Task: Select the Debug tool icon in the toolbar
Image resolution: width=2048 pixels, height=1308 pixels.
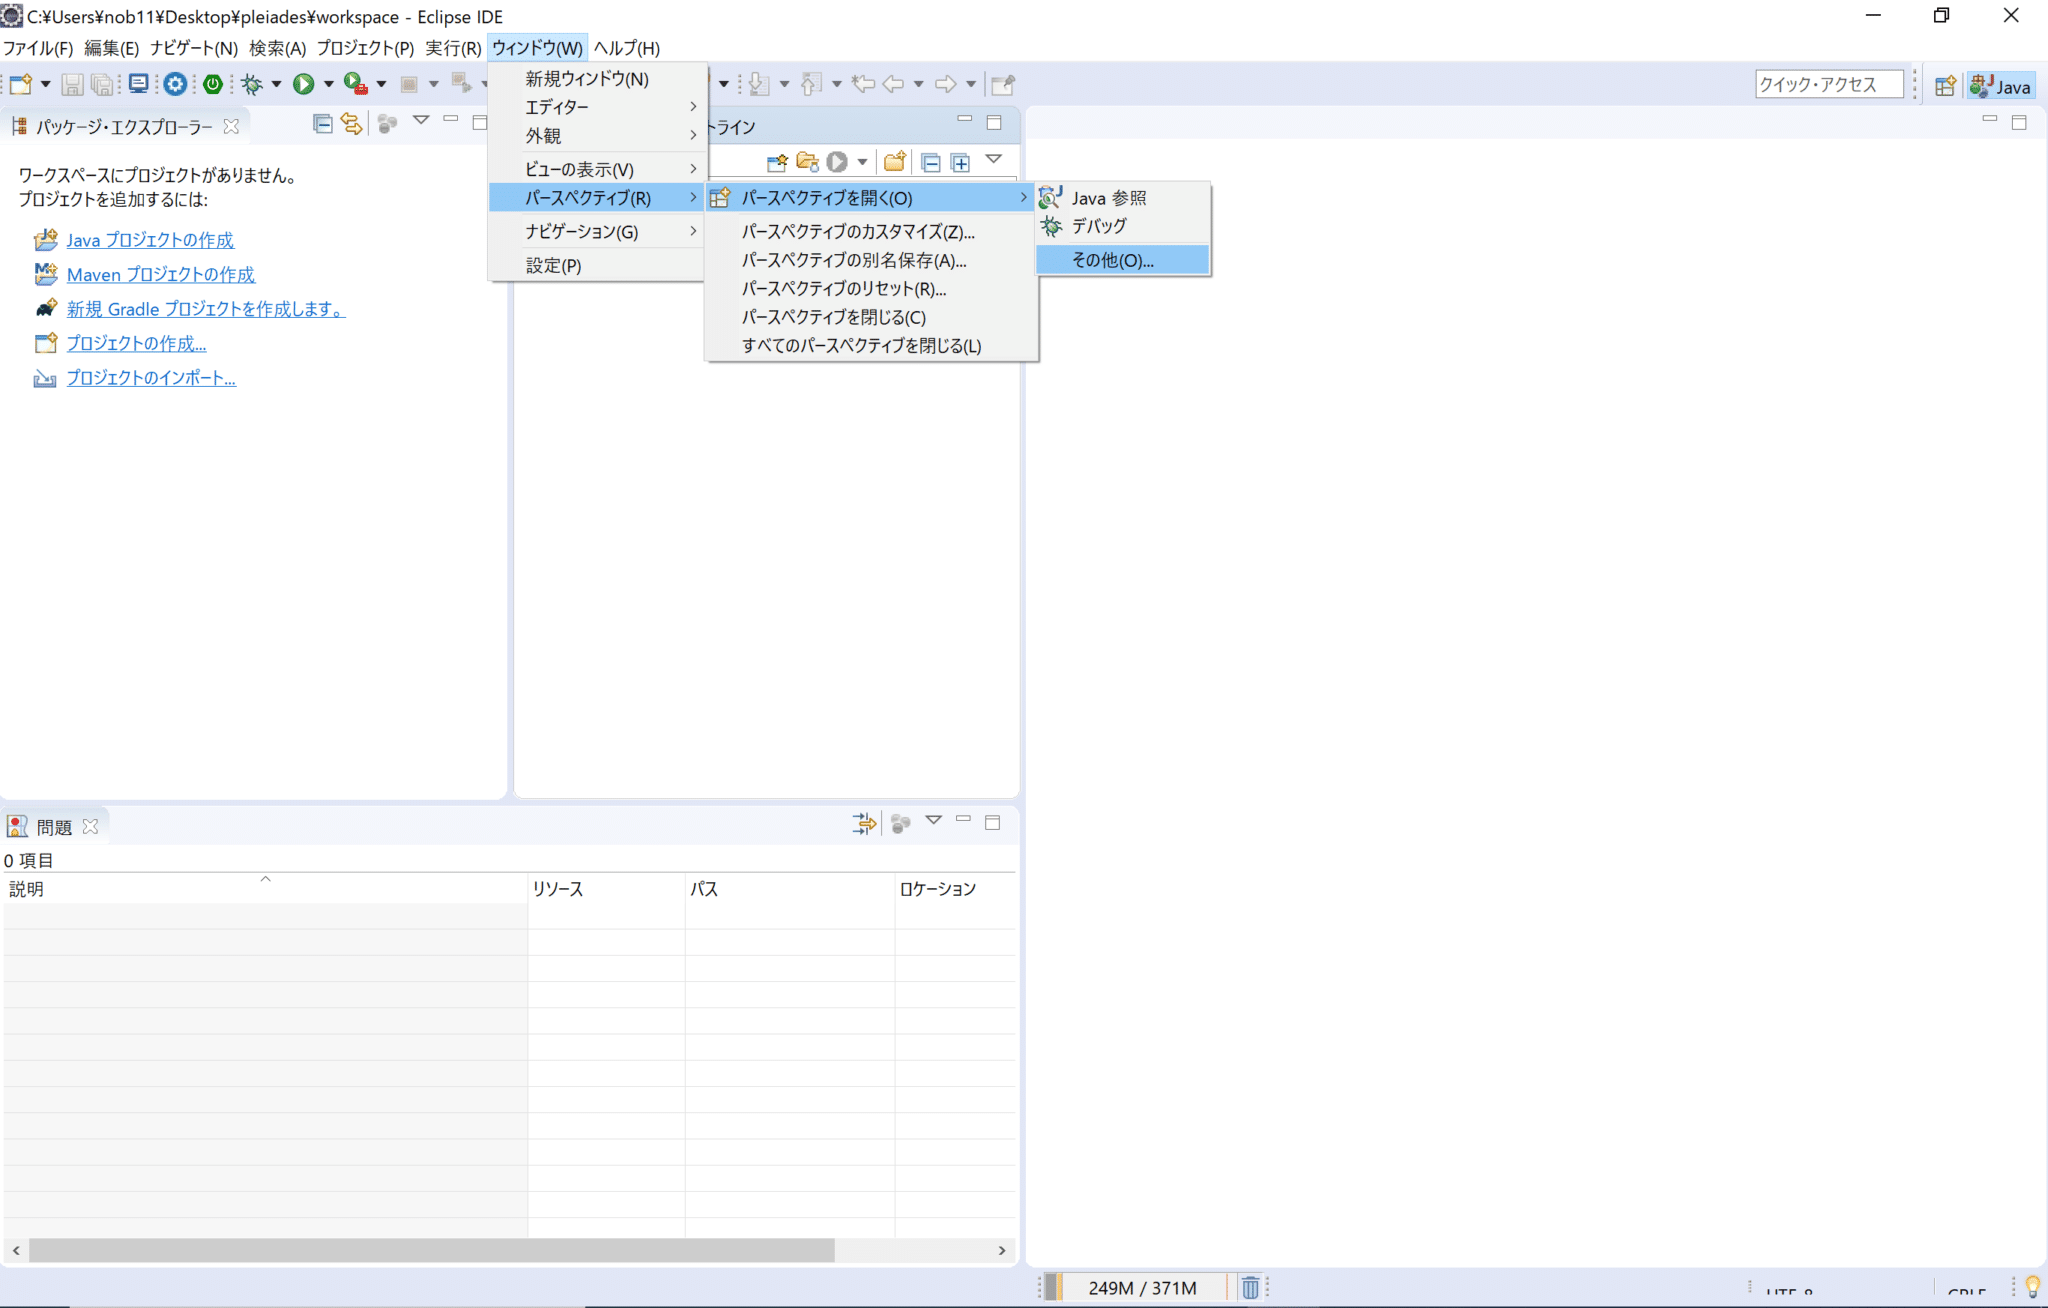Action: [251, 84]
